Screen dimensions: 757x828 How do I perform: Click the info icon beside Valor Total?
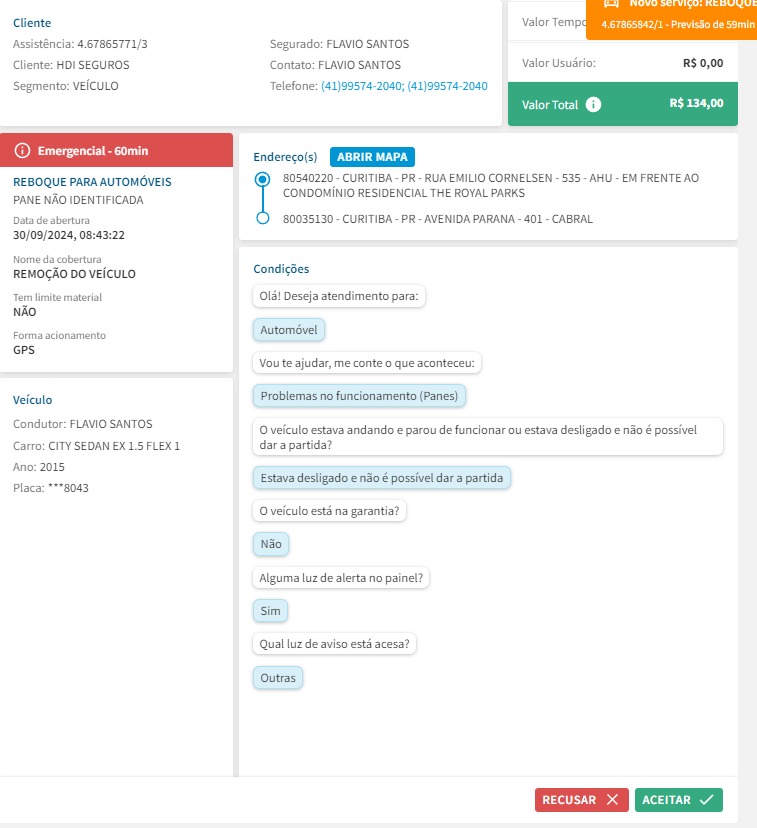[x=593, y=104]
